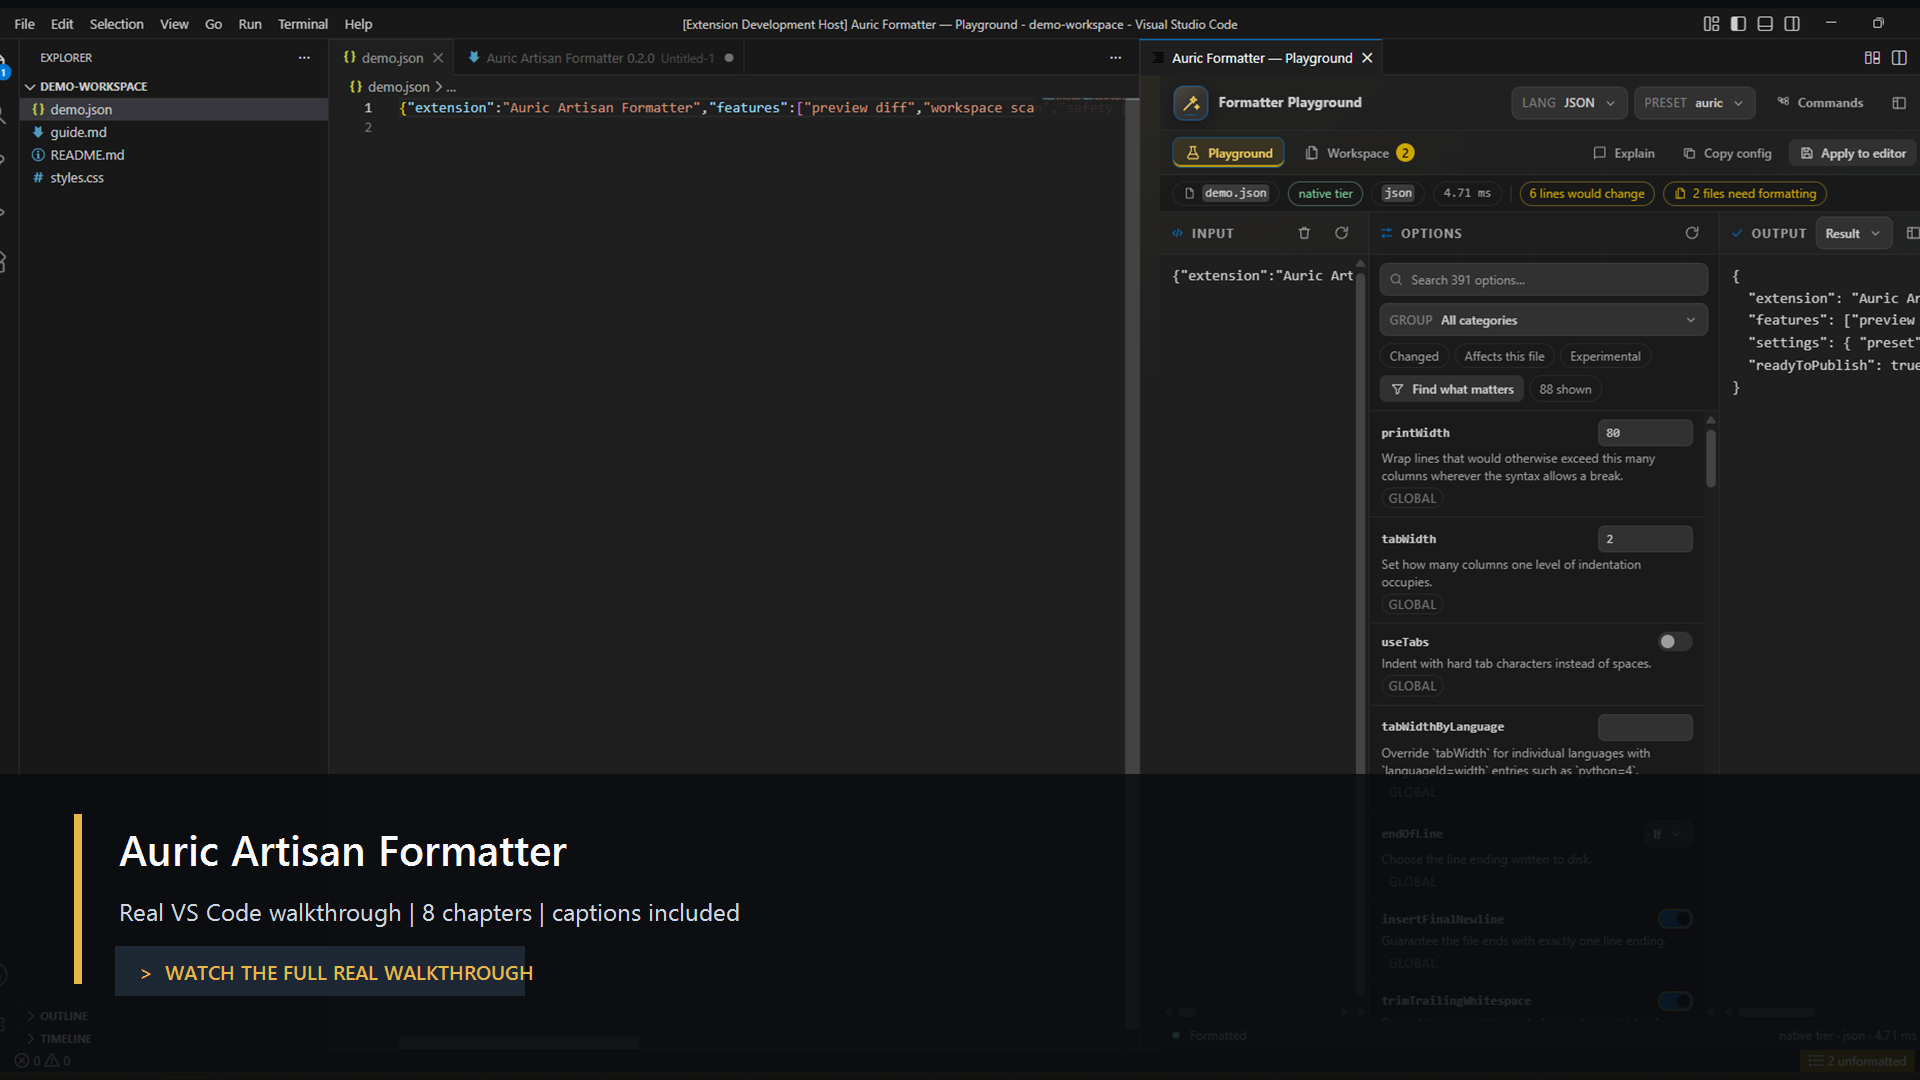1920x1080 pixels.
Task: Toggle the split layout icon beside Result
Action: pos(1912,233)
